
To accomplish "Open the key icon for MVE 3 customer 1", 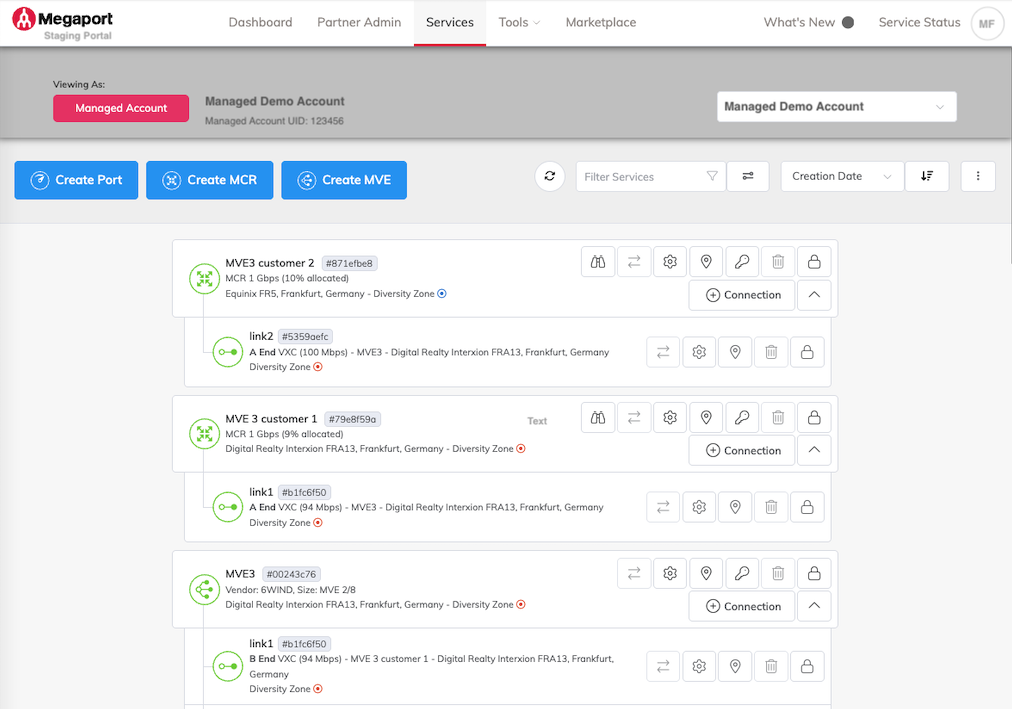I will 742,417.
